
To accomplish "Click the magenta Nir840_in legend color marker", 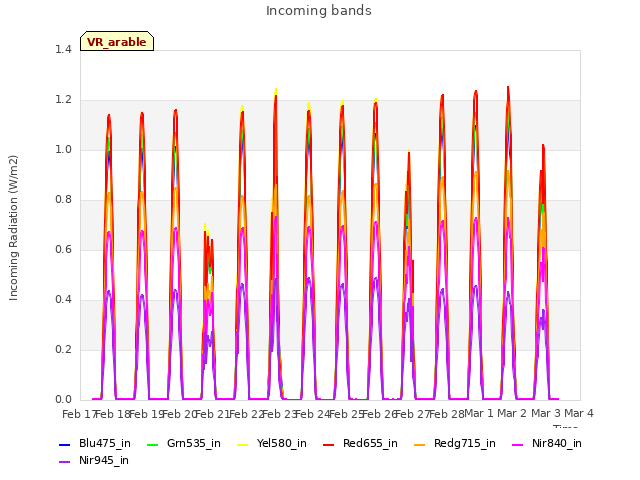I will tap(518, 444).
